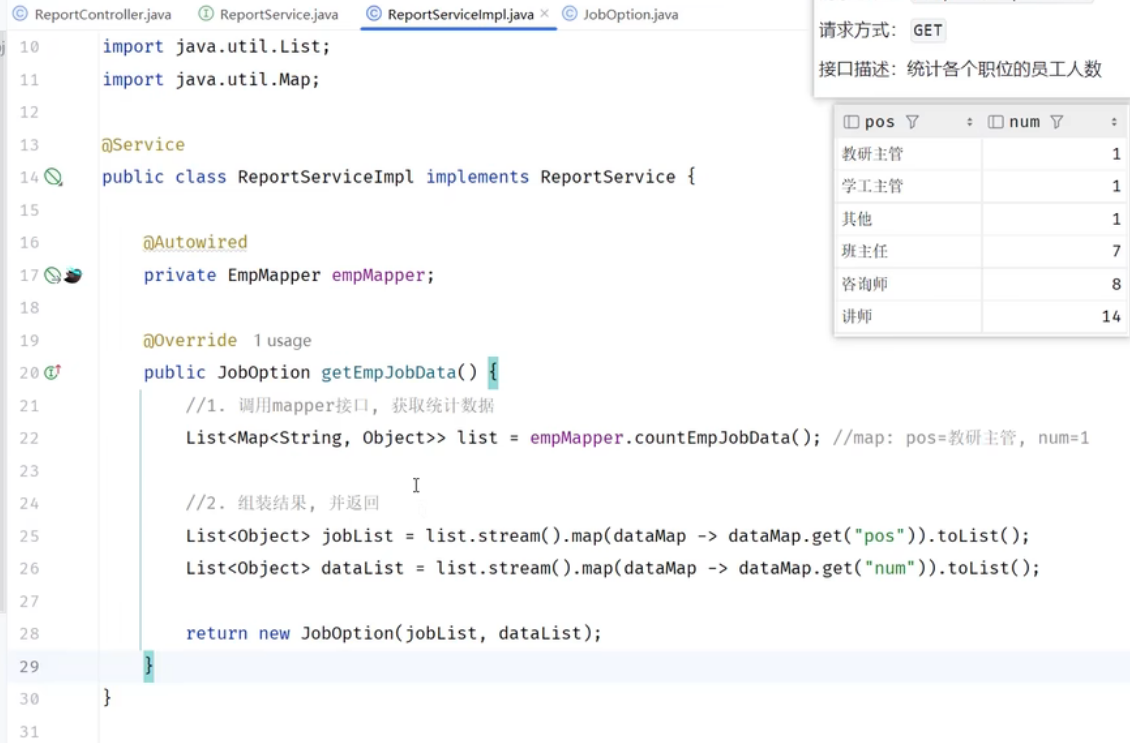Click 'import java.util.Map;' on line 11
The image size is (1130, 743).
[x=210, y=79]
